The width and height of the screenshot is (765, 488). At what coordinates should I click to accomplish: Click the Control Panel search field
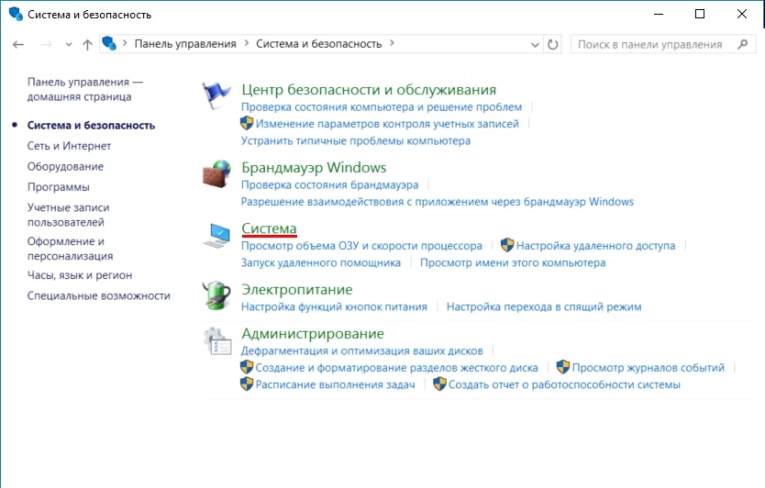tap(652, 44)
